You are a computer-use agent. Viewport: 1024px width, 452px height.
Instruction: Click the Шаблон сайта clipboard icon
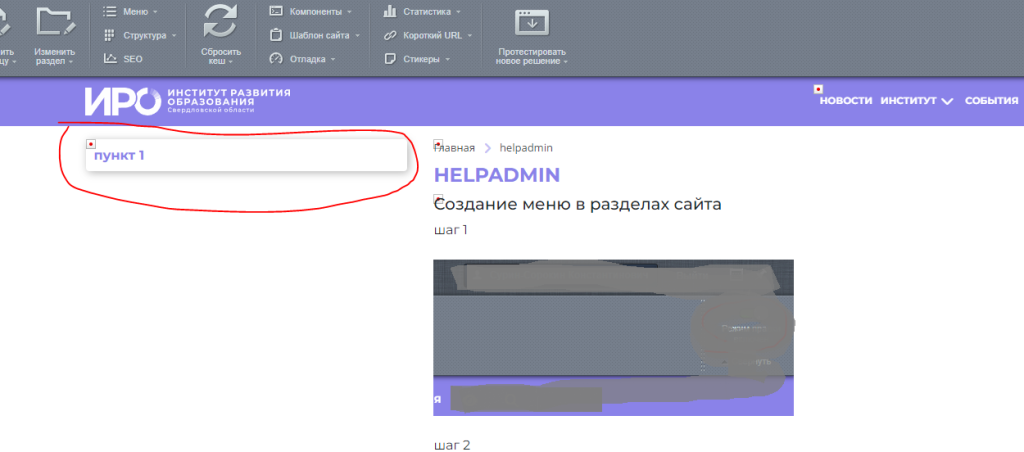click(x=276, y=35)
